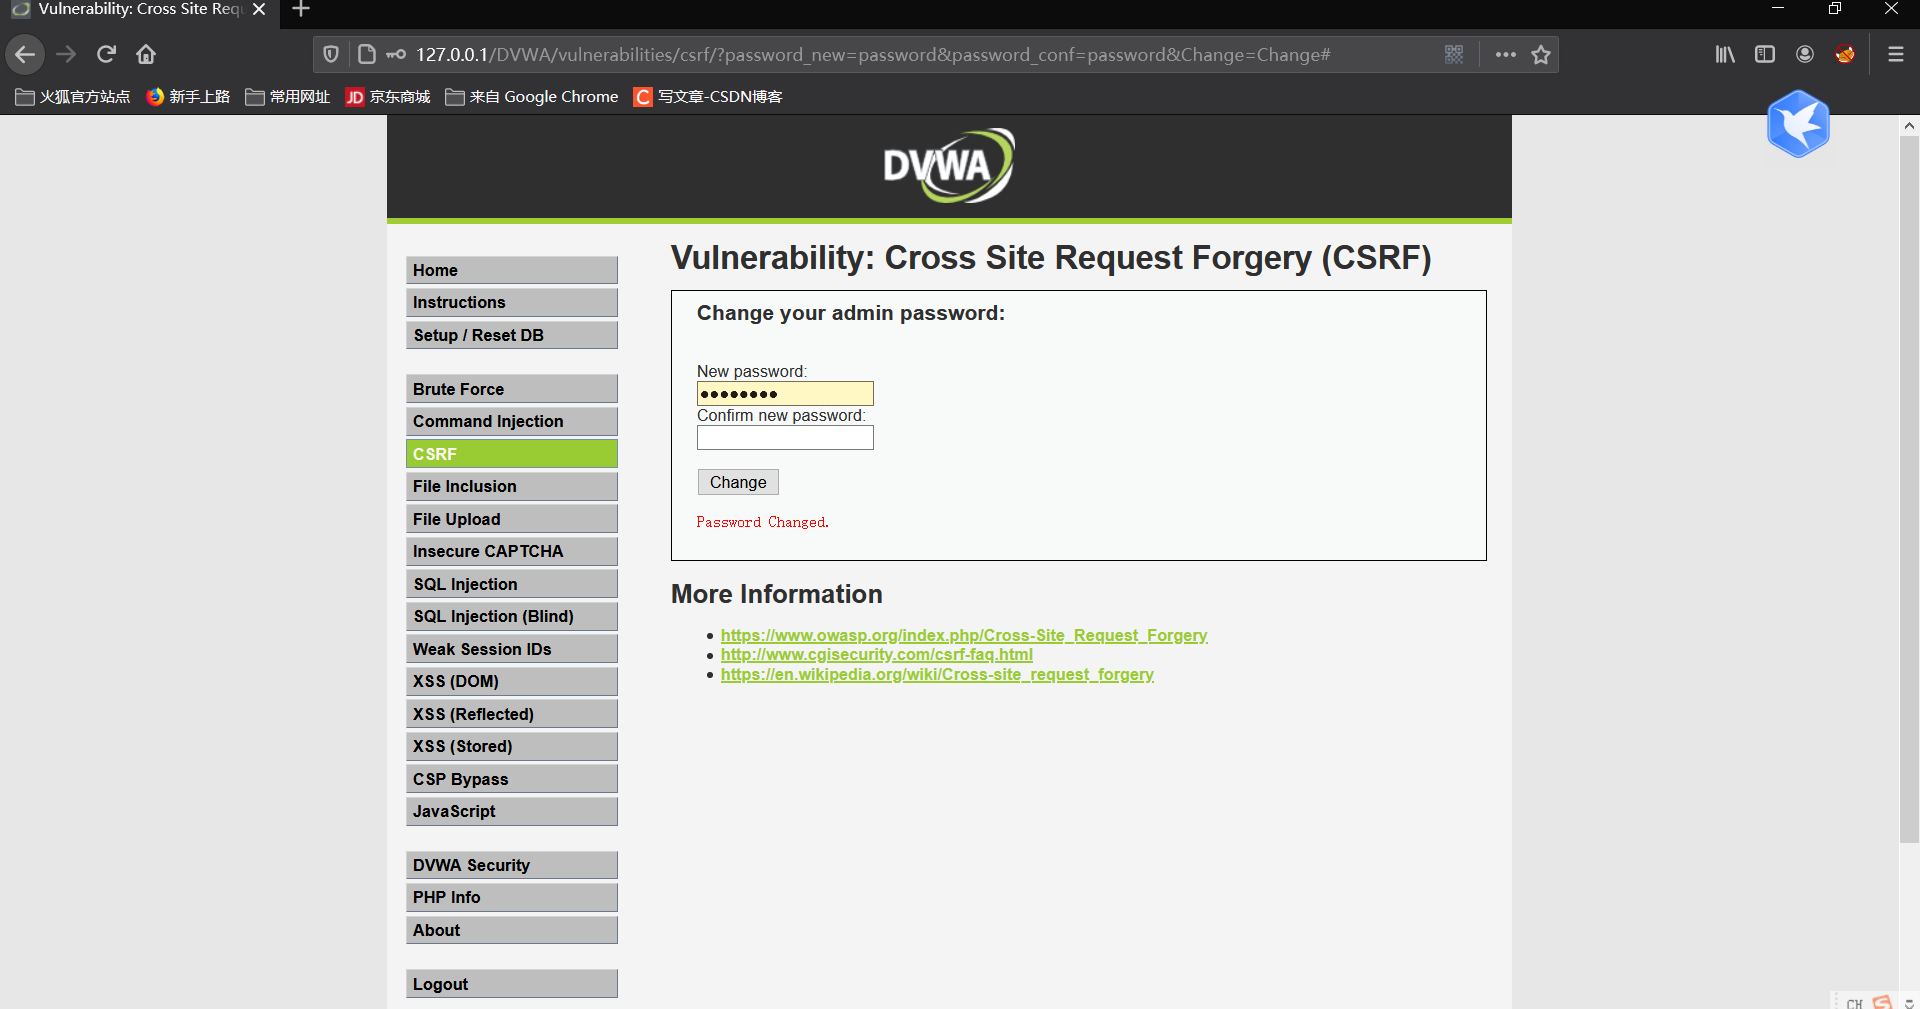Focus the Confirm new password field

pos(785,438)
